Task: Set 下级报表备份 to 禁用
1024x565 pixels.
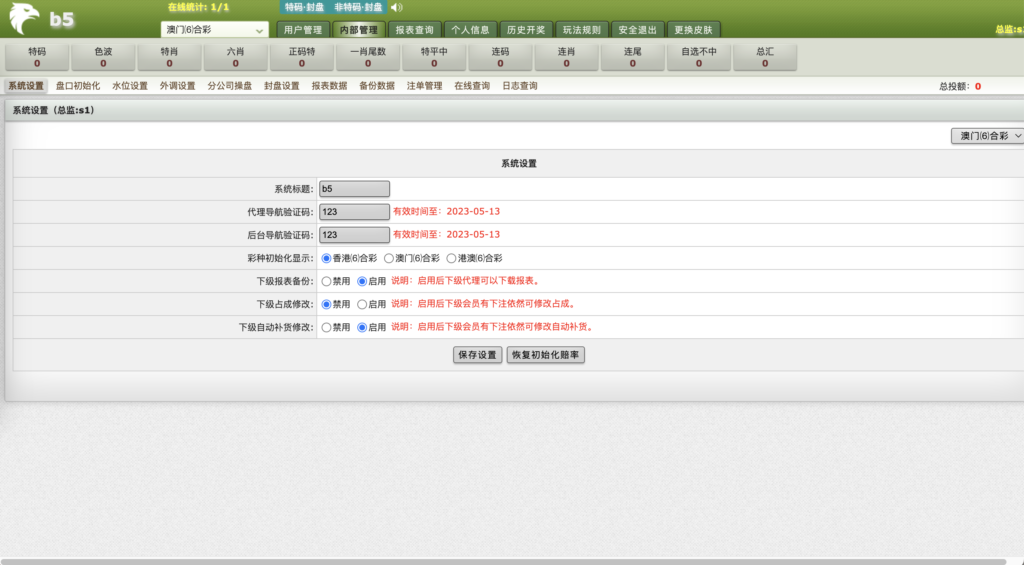Action: pyautogui.click(x=326, y=281)
